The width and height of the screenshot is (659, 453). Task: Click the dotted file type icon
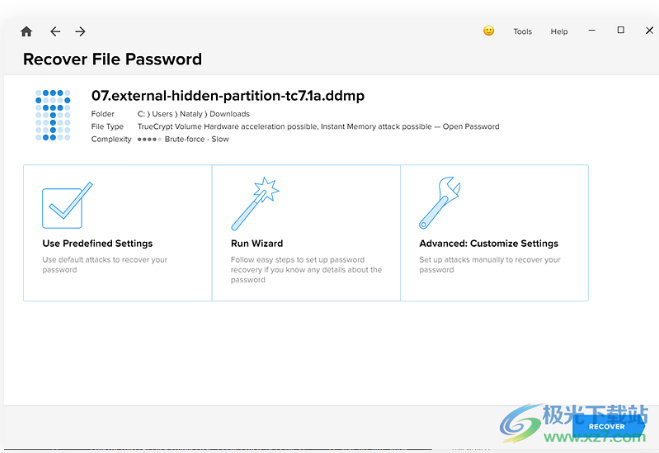[x=53, y=115]
